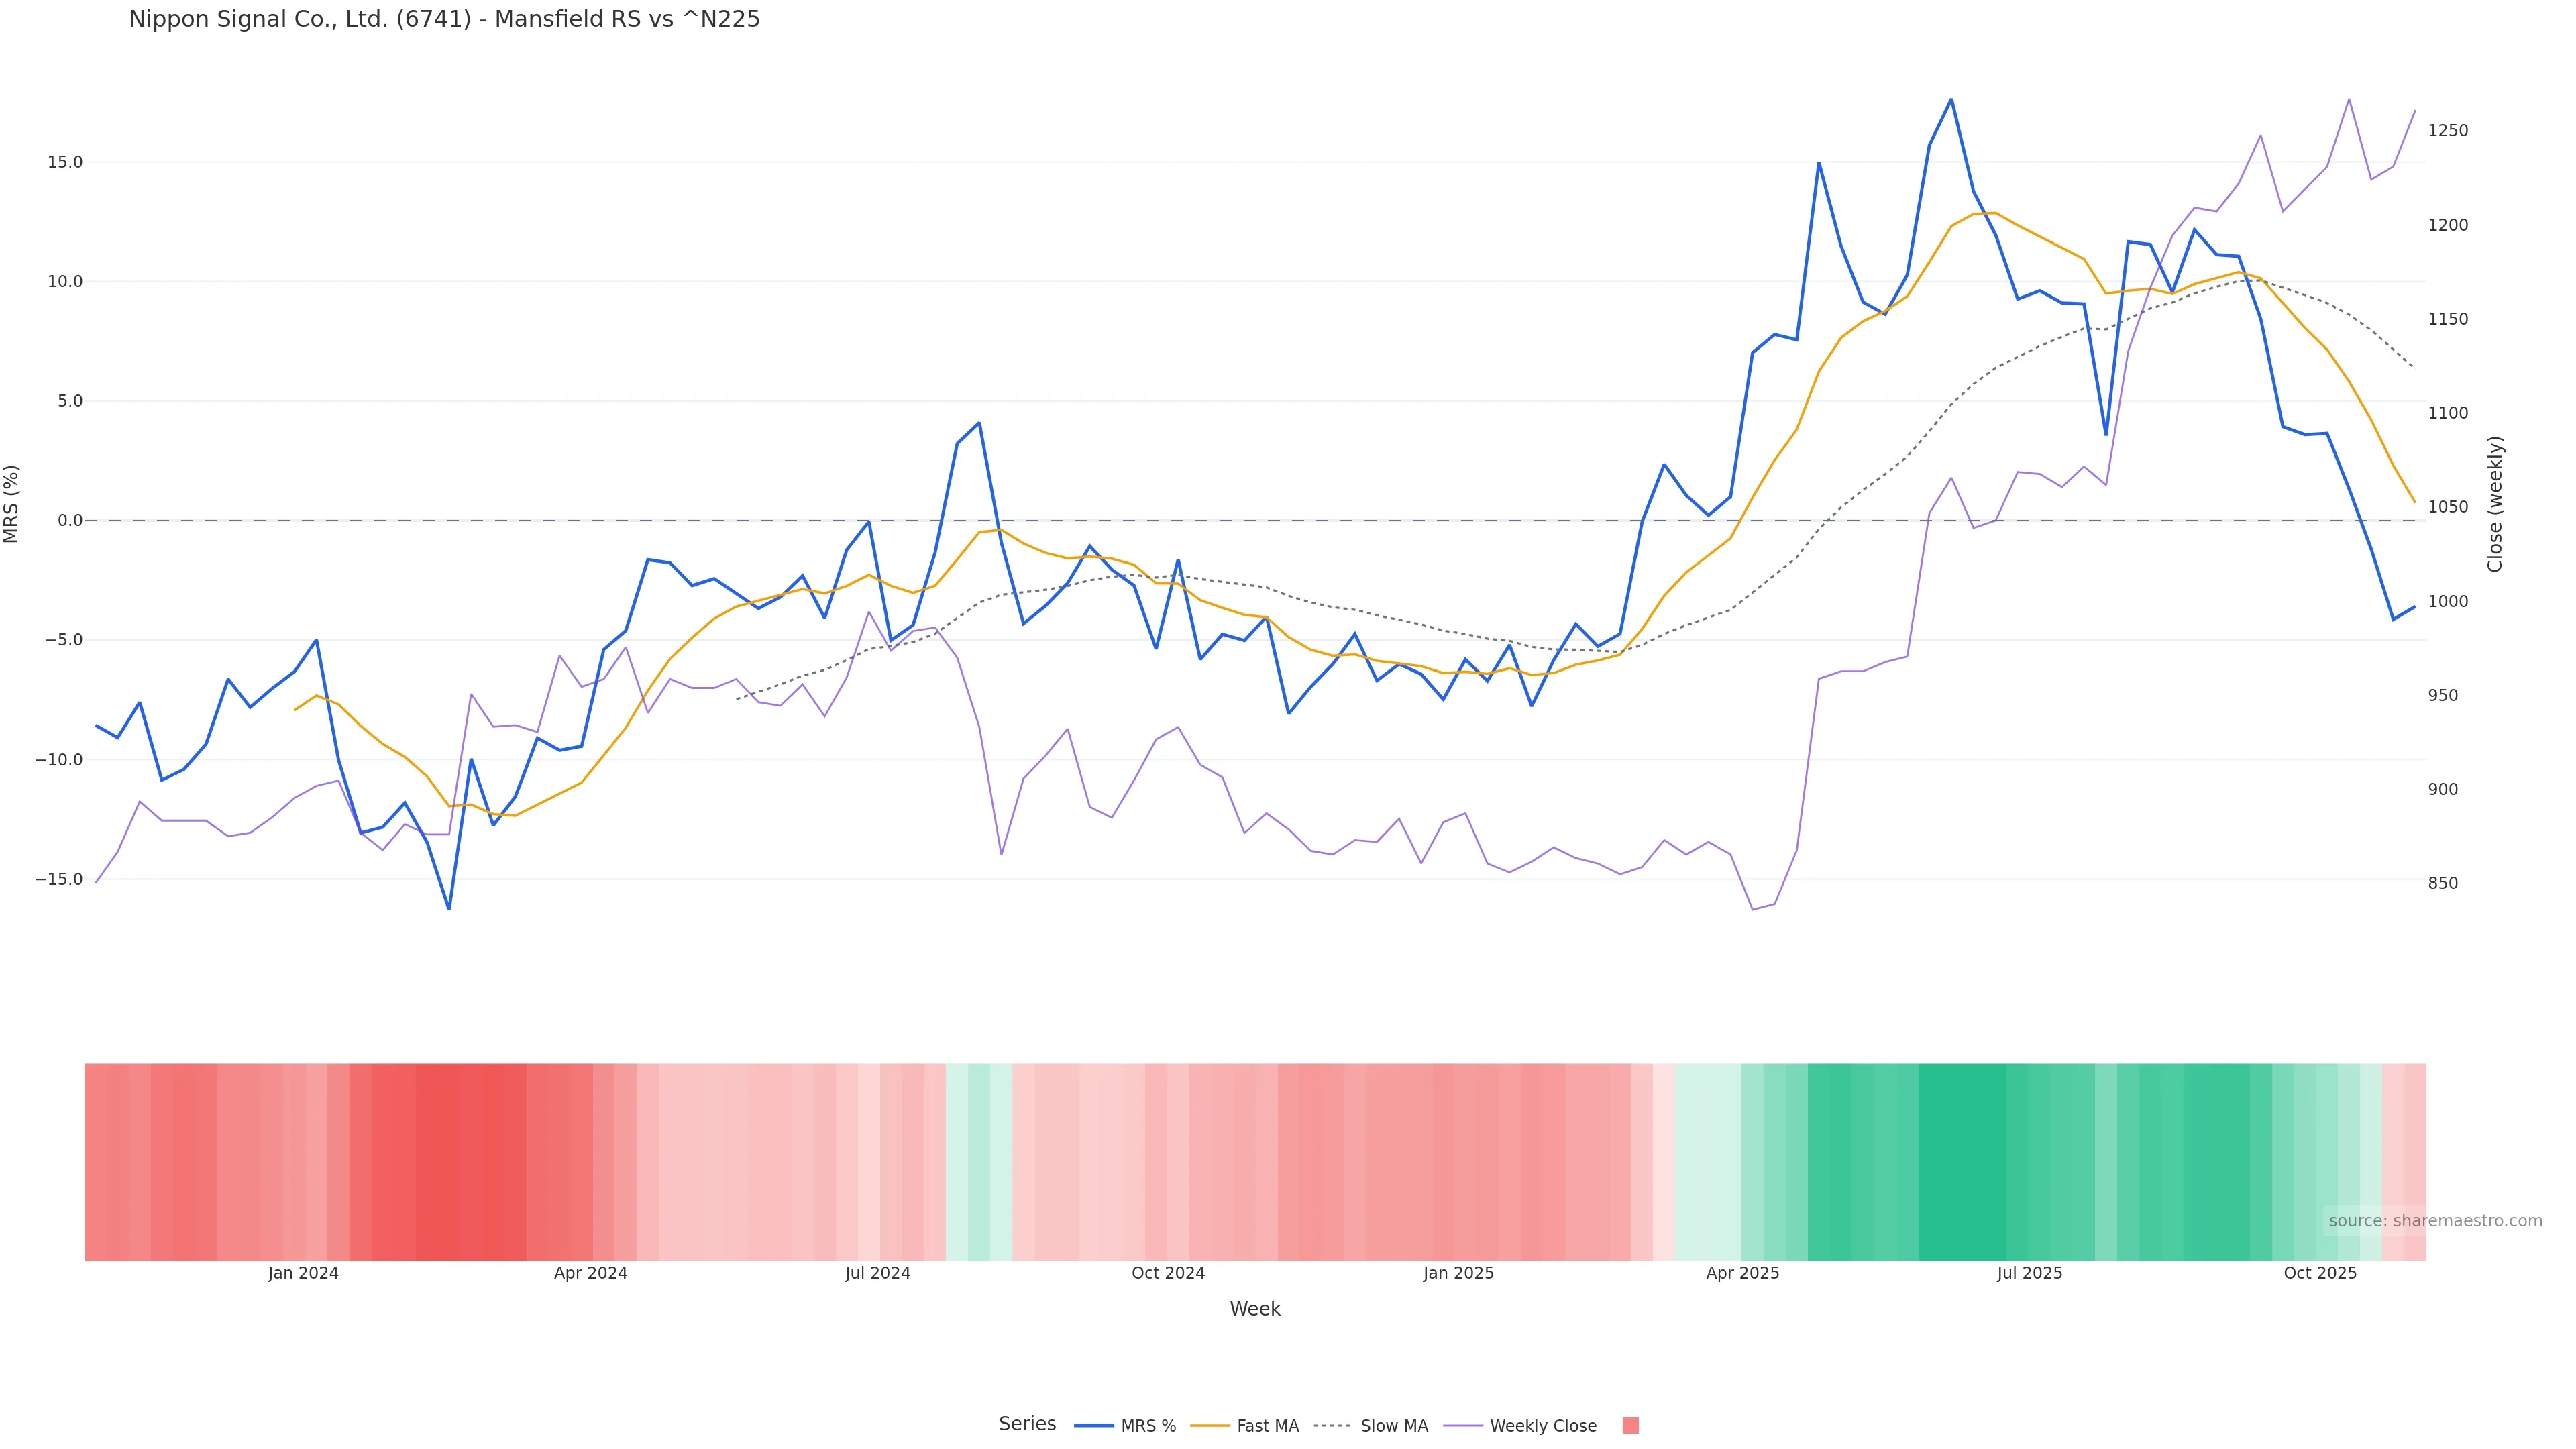Click the 15.0 left axis tick
Image resolution: width=2576 pixels, height=1449 pixels.
pyautogui.click(x=65, y=162)
